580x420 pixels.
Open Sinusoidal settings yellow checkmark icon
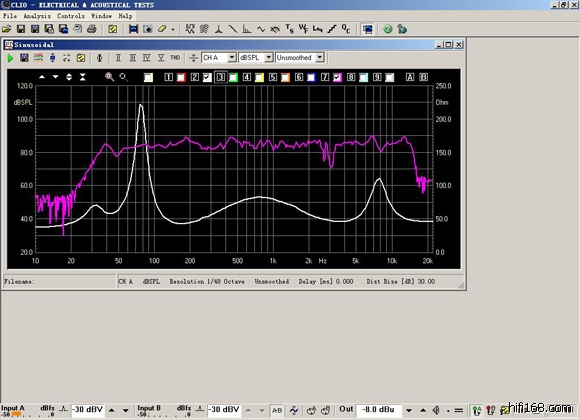tap(81, 58)
